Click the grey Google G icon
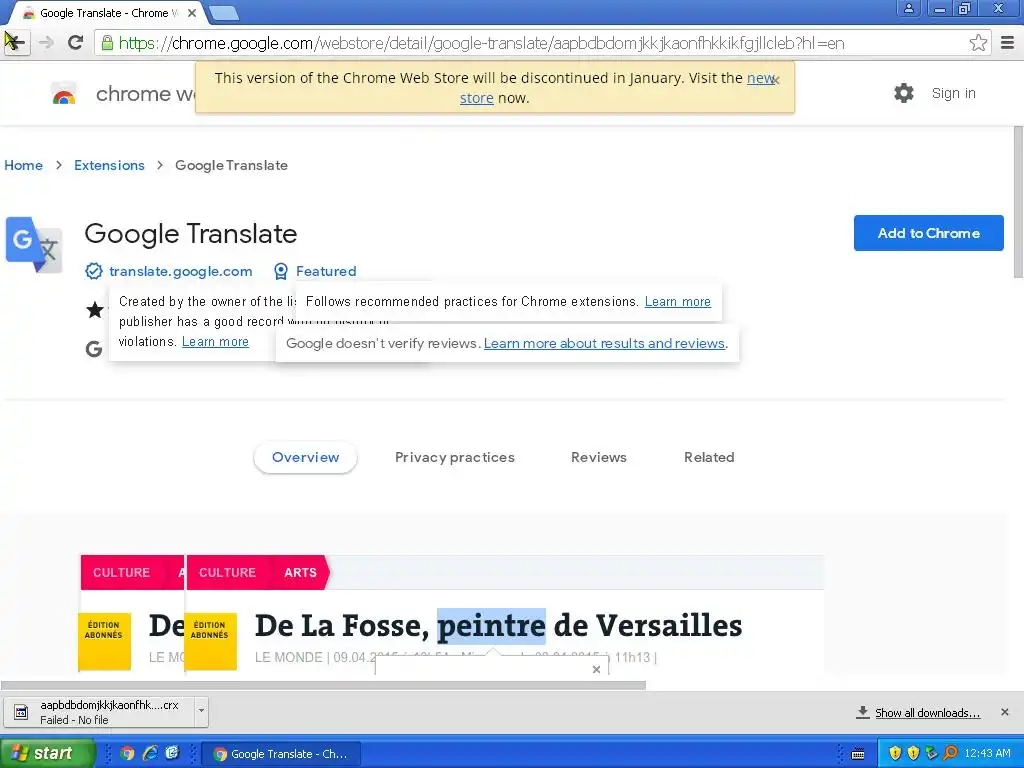 [94, 349]
